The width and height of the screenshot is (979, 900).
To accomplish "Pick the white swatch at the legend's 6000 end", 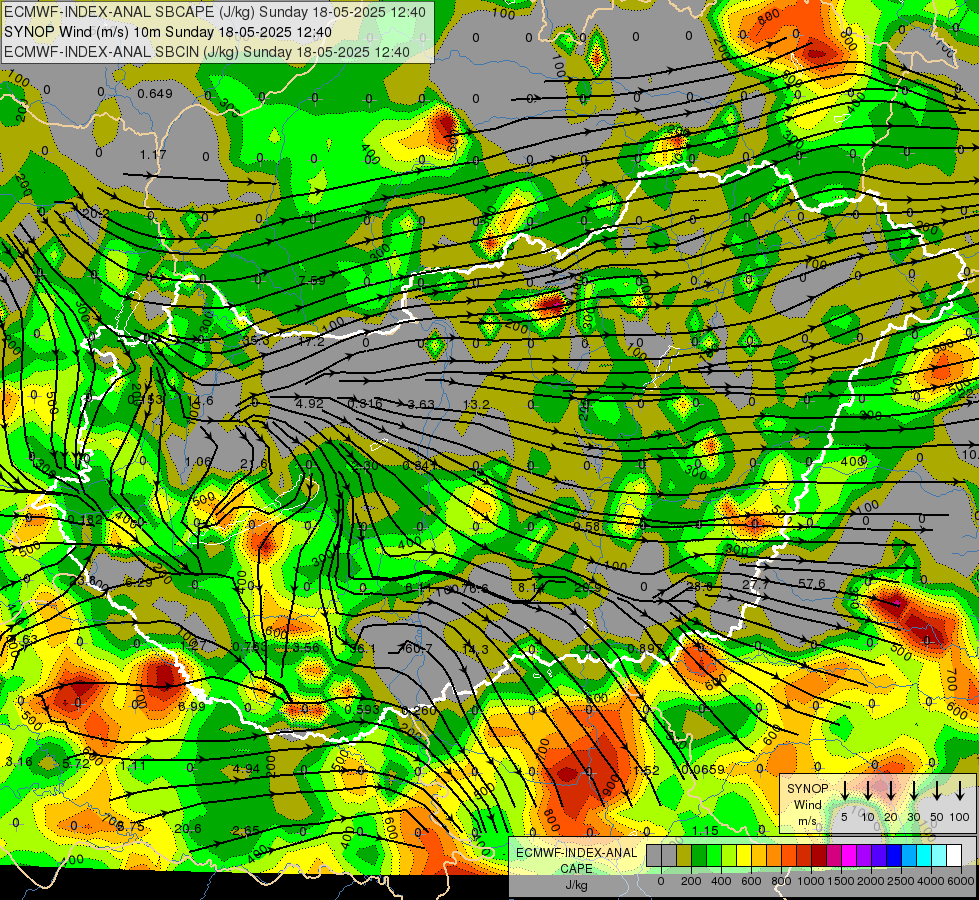I will [x=954, y=856].
